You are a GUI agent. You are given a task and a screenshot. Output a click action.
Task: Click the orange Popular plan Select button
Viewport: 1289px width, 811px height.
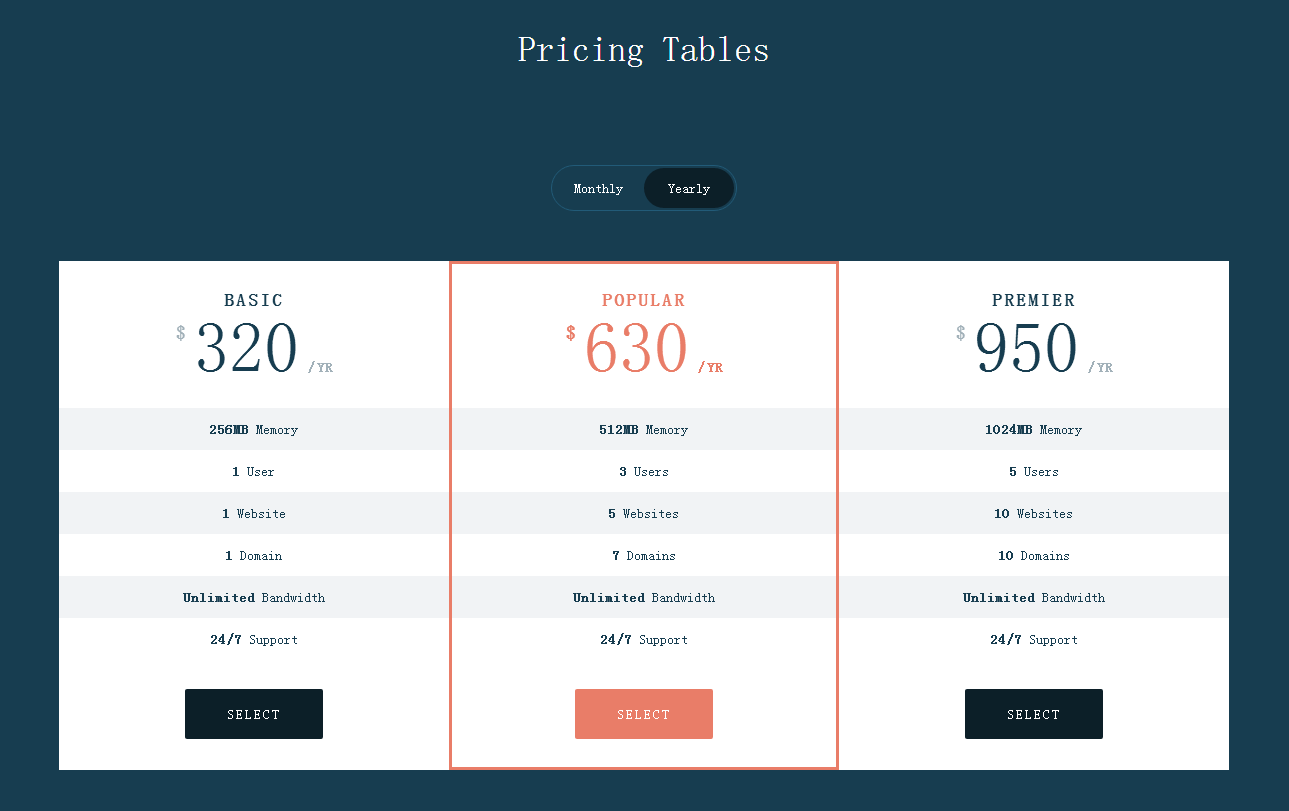tap(644, 714)
